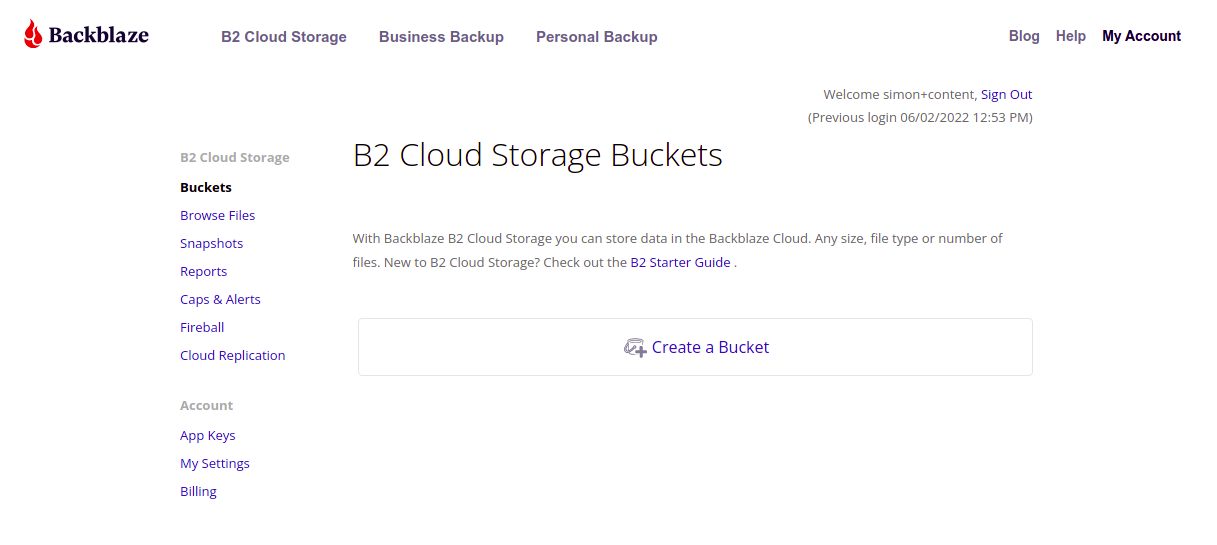Open the Help link in the header
The image size is (1217, 545).
tap(1071, 36)
